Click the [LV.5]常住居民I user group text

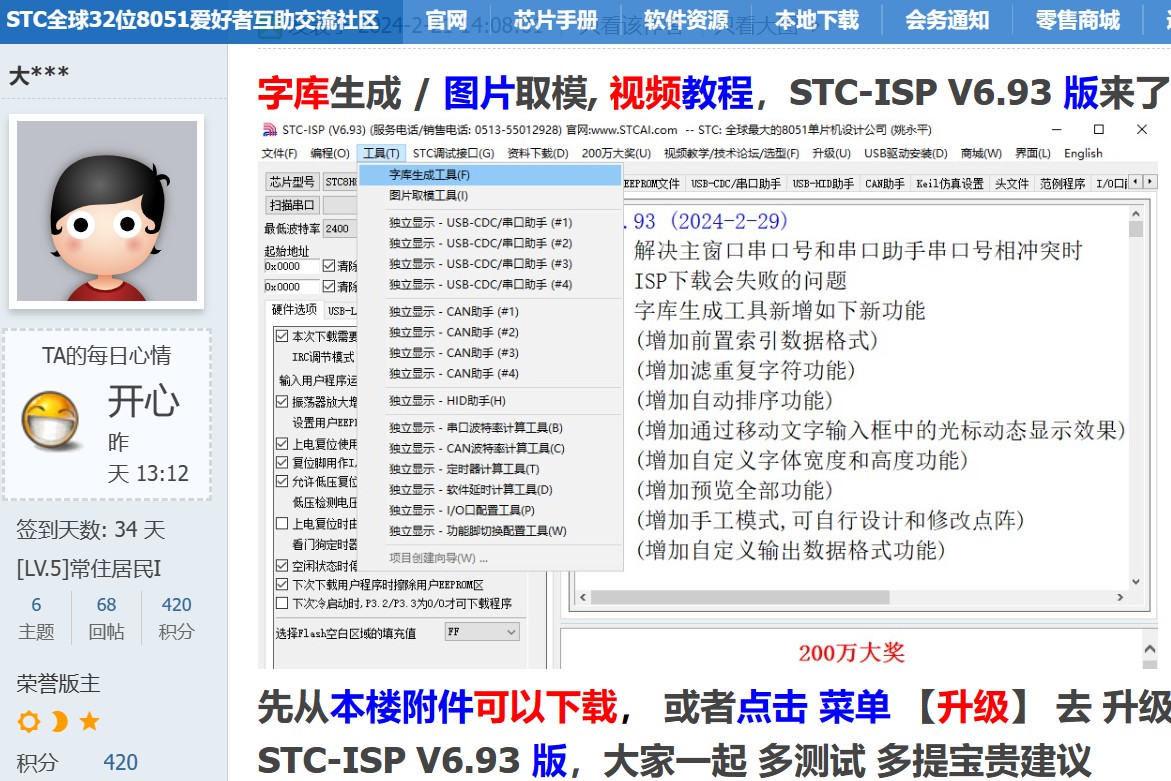[x=89, y=569]
